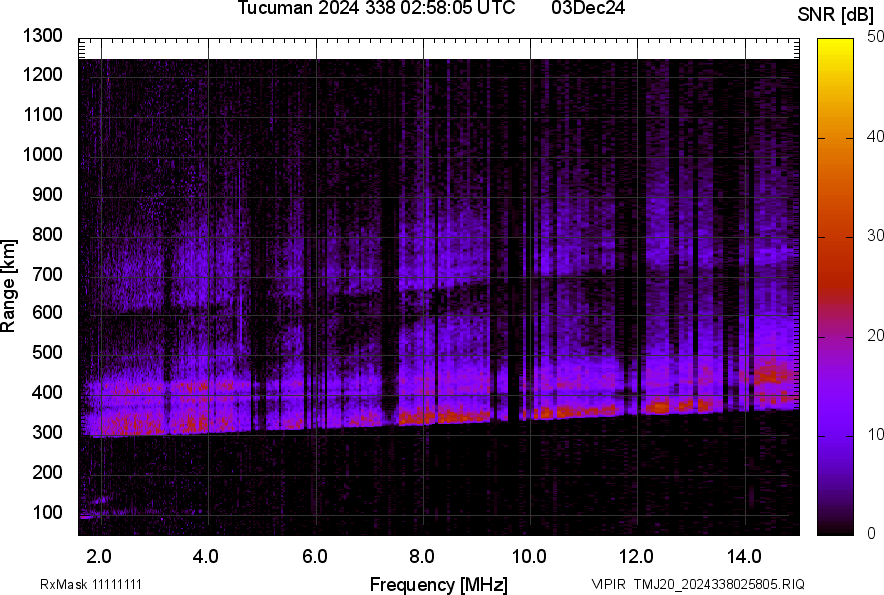
Task: Click the 0 dB colorbar tick label
Action: 872,533
